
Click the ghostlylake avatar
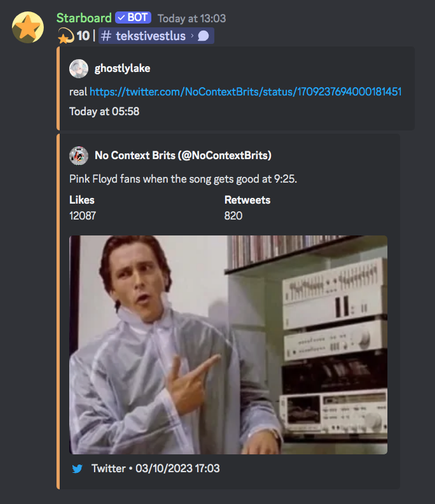click(x=79, y=69)
